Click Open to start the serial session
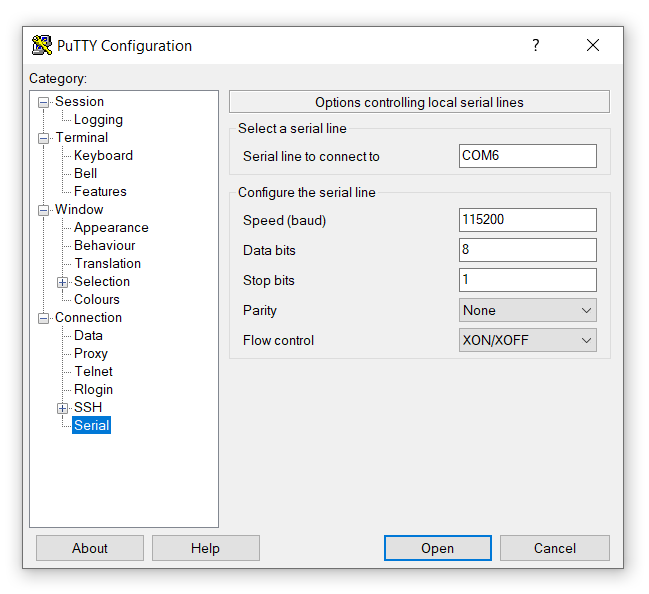 tap(438, 548)
